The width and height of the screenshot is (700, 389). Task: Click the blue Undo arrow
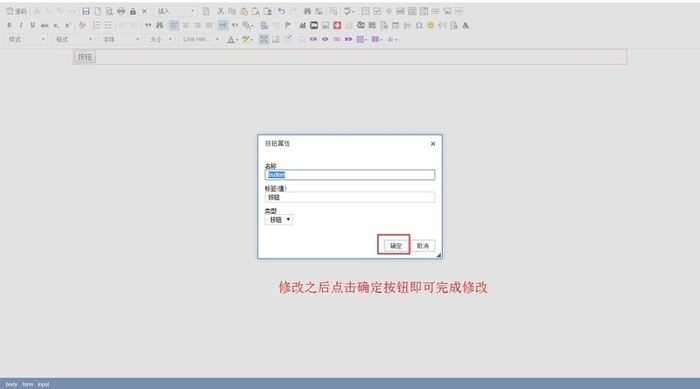[281, 11]
